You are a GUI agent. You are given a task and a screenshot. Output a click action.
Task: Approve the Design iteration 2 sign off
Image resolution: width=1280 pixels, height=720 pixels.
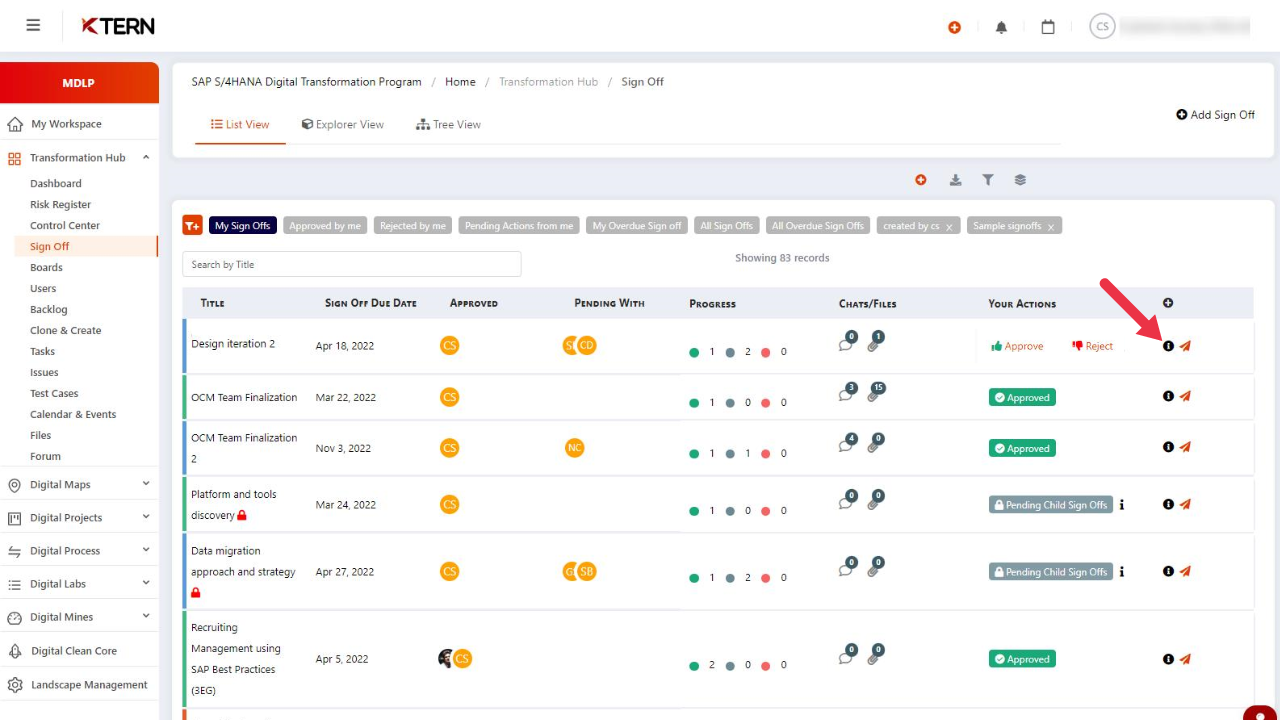[x=1017, y=346]
